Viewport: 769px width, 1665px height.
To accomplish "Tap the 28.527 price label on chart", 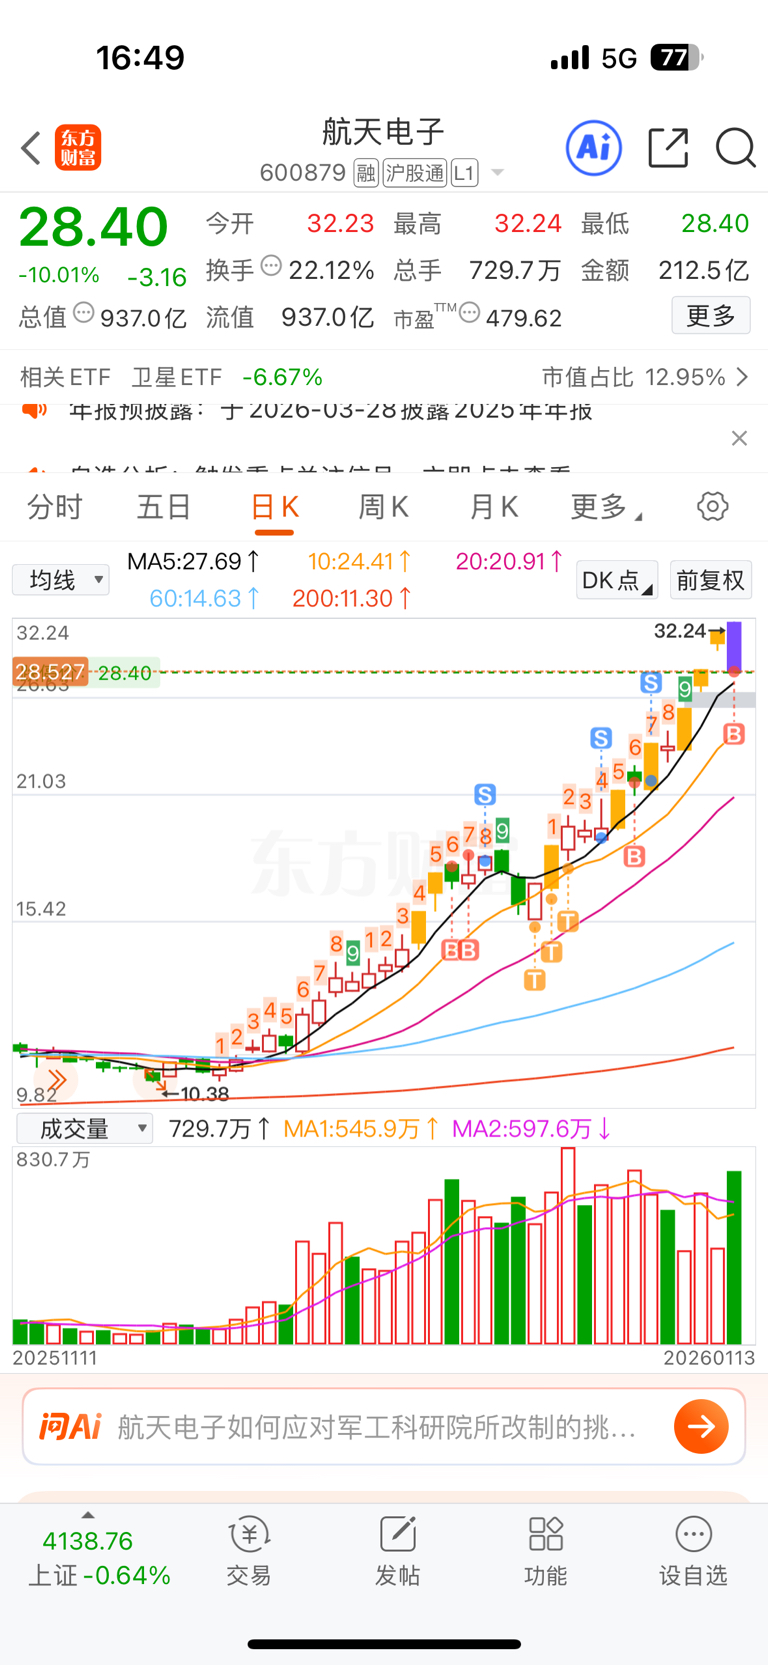I will tap(50, 671).
